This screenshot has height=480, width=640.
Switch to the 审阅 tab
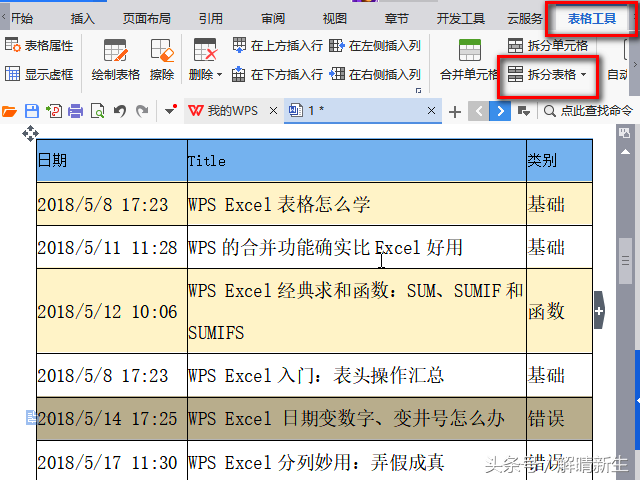tap(273, 18)
